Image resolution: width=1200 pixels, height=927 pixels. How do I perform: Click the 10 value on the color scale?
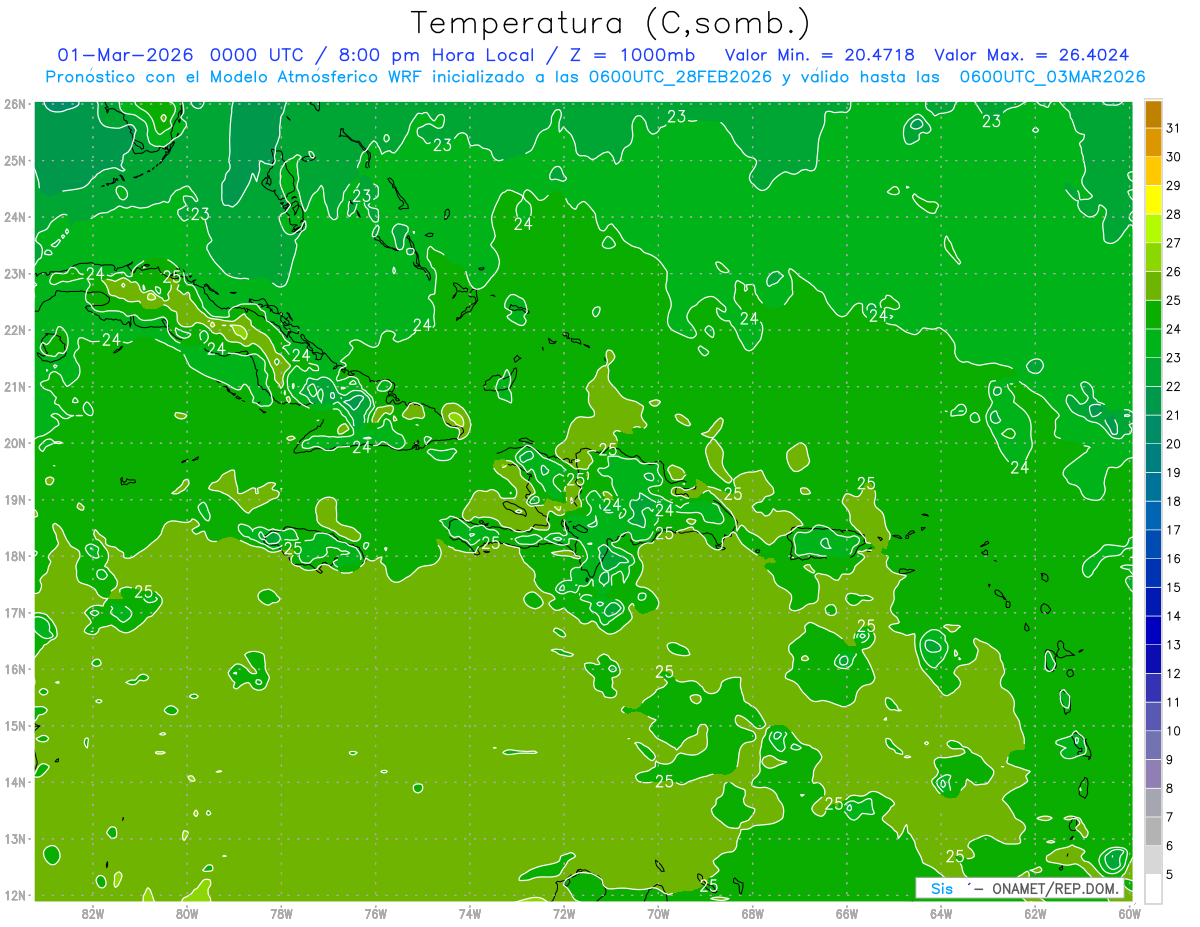1173,731
